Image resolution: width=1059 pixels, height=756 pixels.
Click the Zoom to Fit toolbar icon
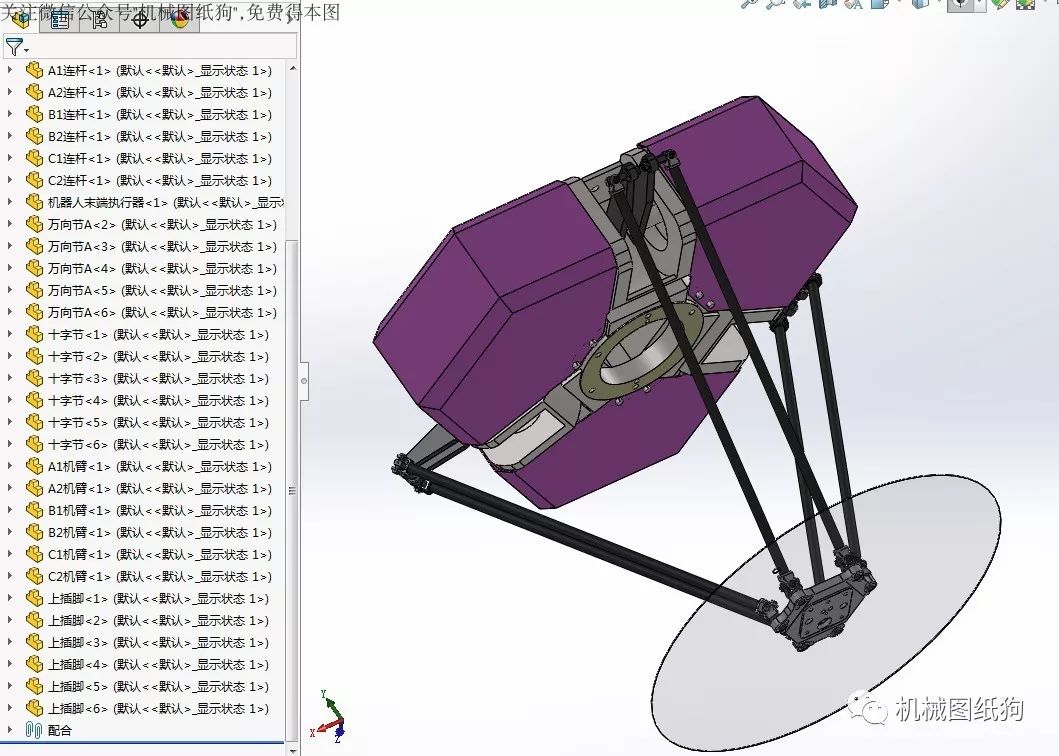click(x=750, y=3)
